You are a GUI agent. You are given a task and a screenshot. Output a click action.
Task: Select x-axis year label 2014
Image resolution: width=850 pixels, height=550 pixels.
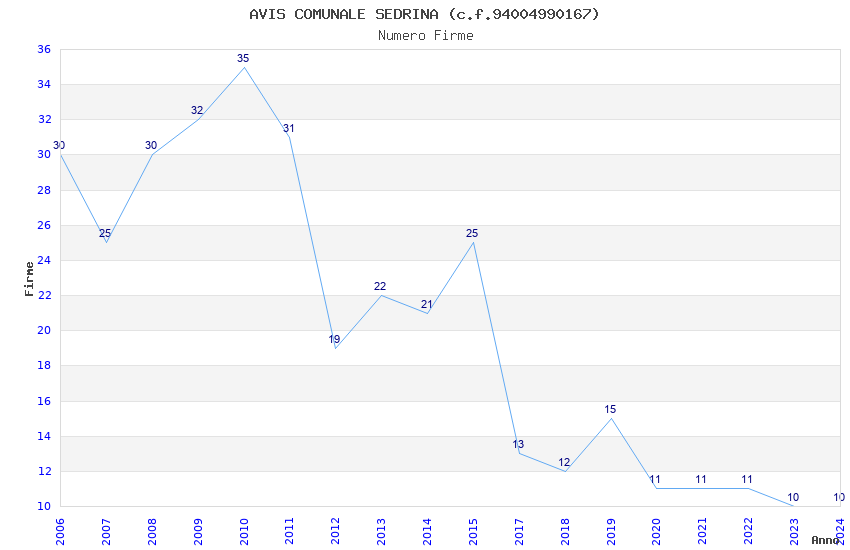[427, 531]
